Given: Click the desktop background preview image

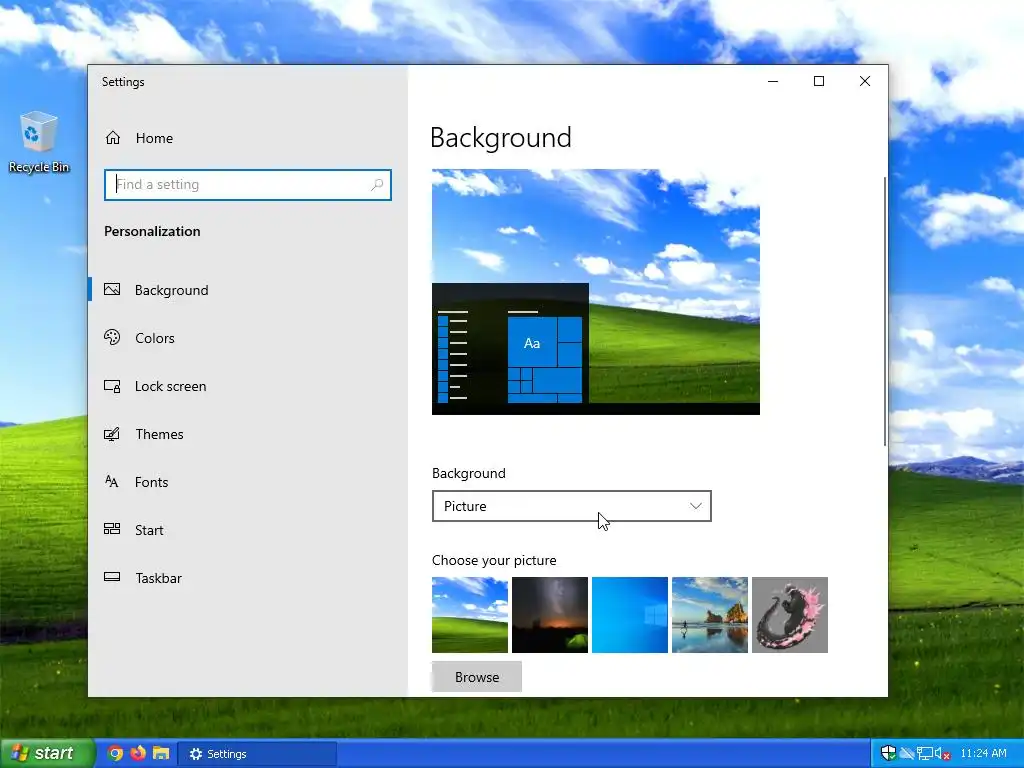Looking at the screenshot, I should pyautogui.click(x=596, y=292).
